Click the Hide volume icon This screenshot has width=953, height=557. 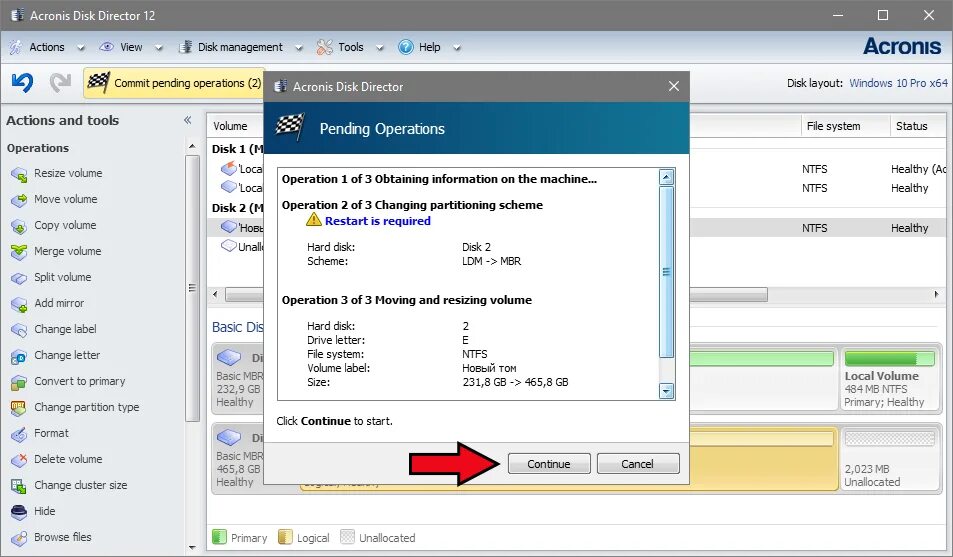pyautogui.click(x=19, y=512)
